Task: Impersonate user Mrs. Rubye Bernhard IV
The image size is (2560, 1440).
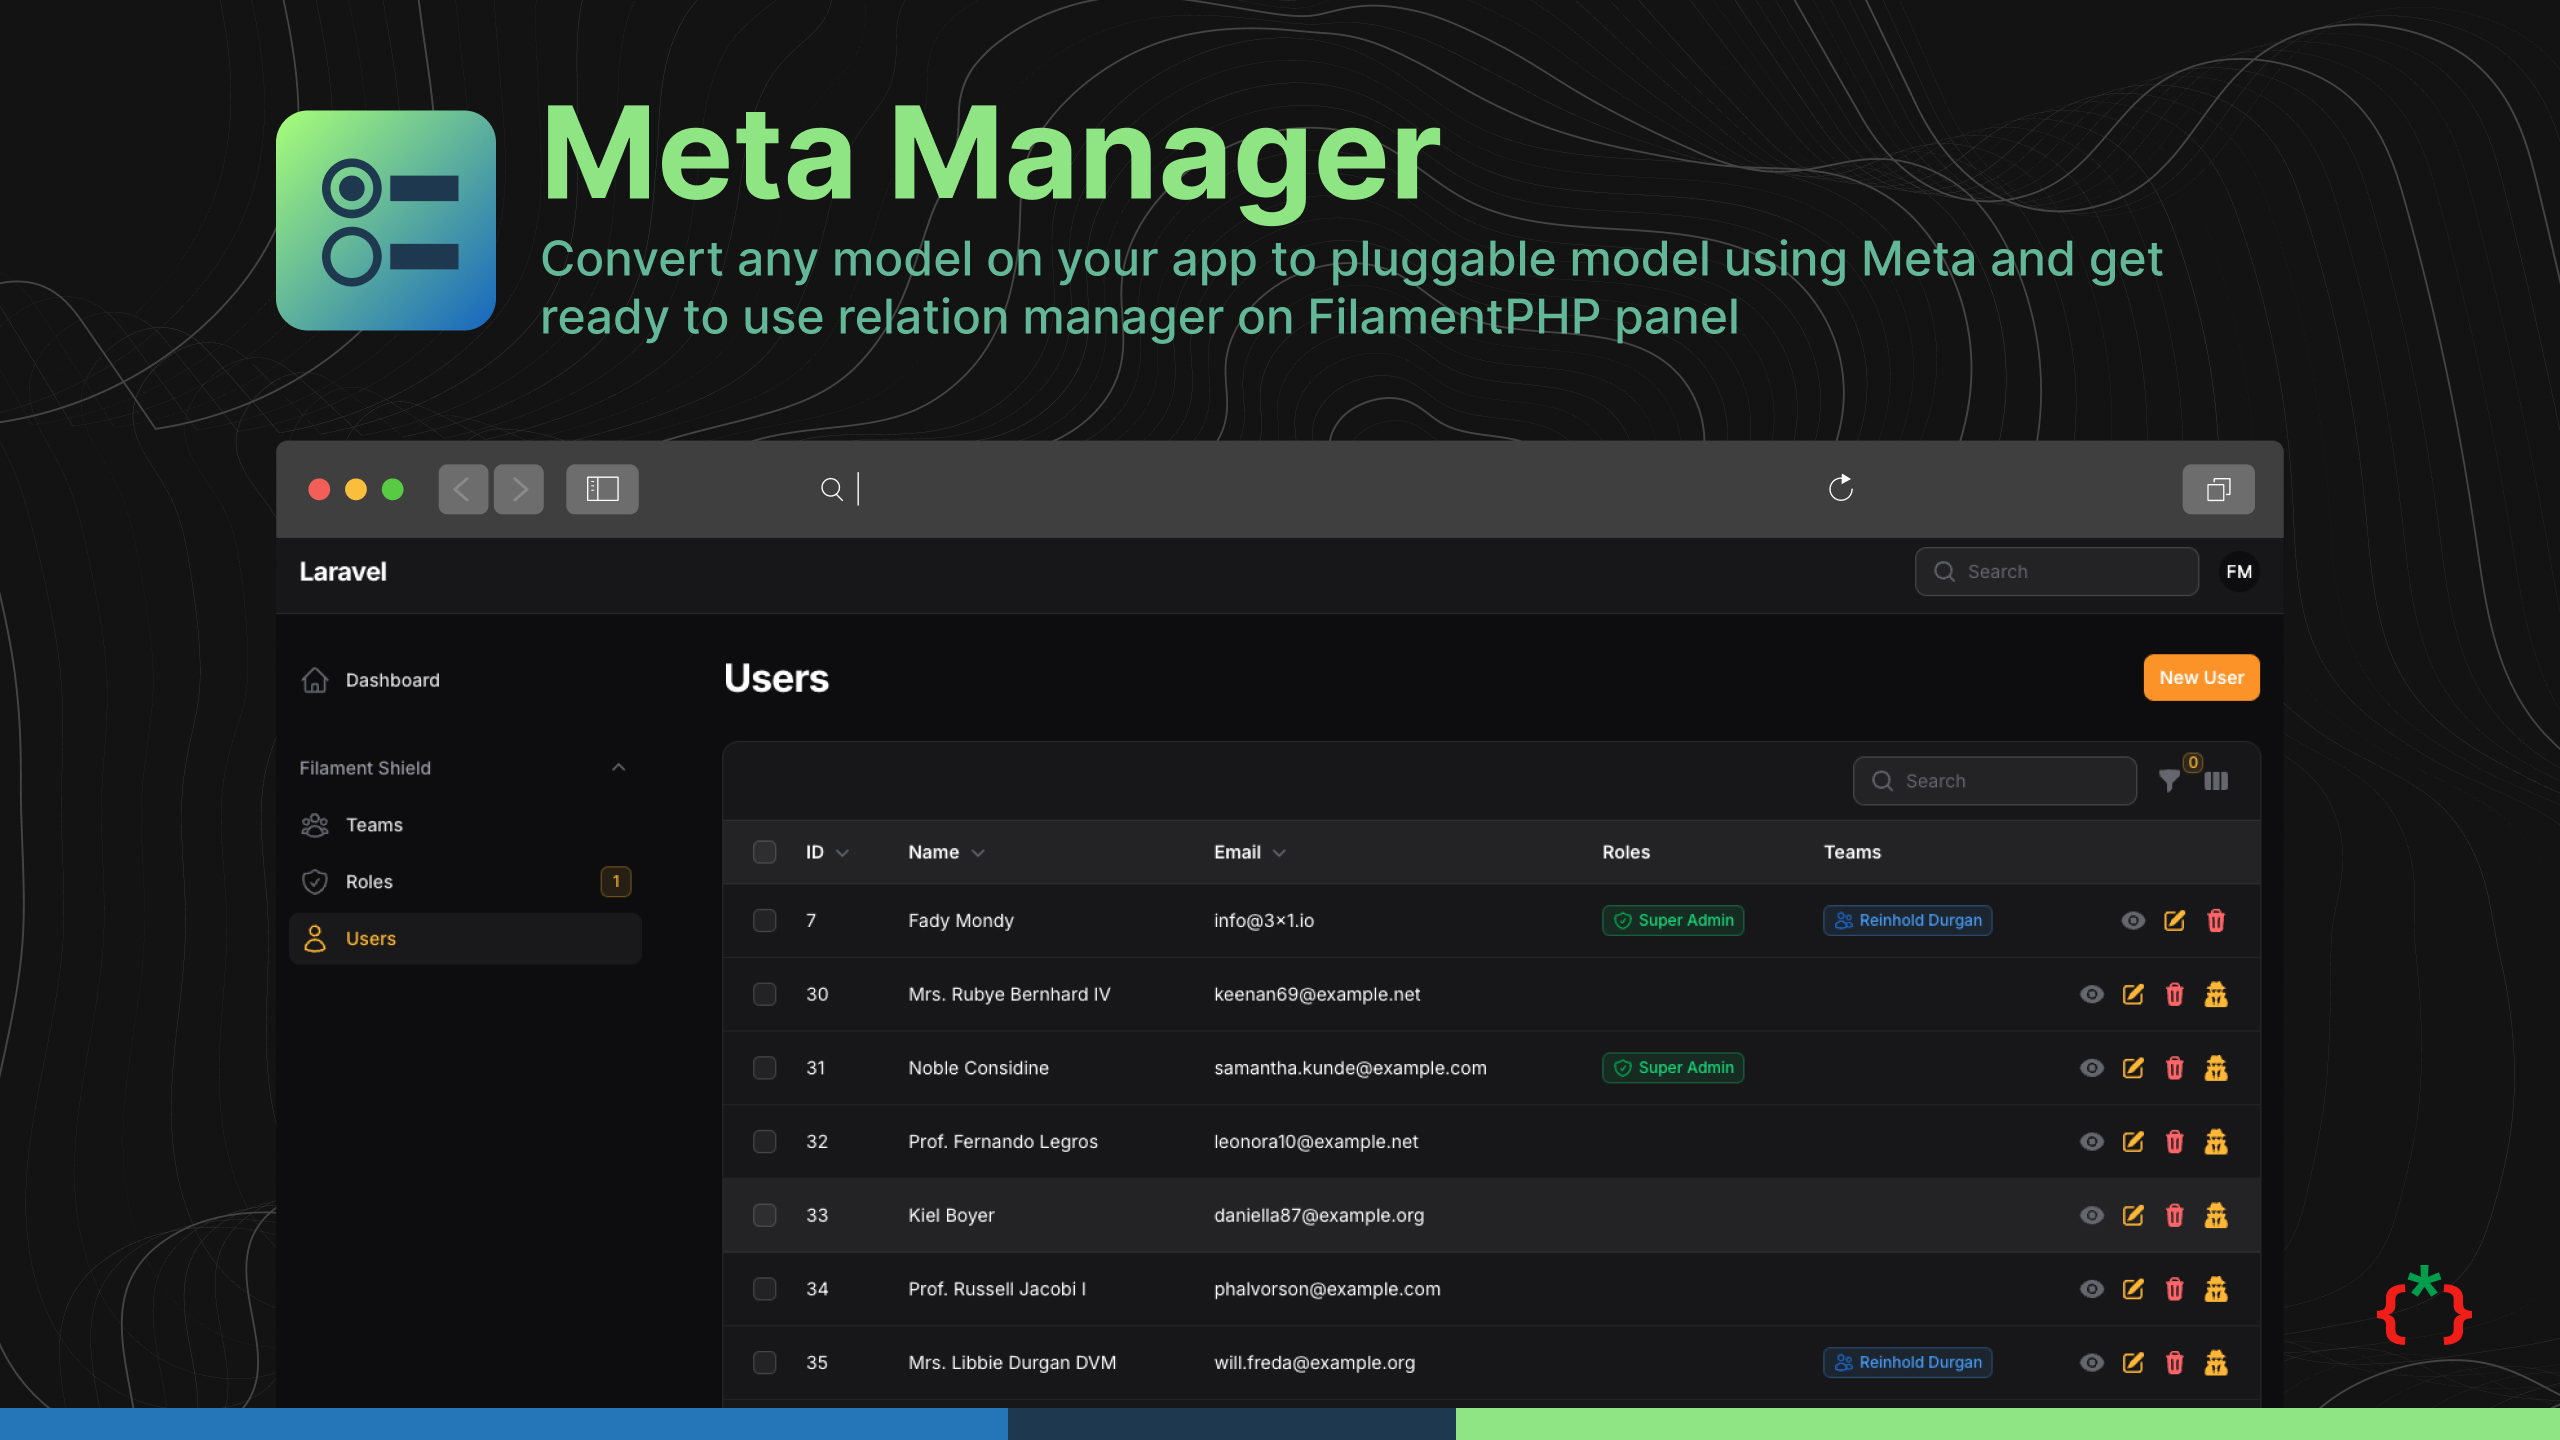Action: coord(2216,994)
